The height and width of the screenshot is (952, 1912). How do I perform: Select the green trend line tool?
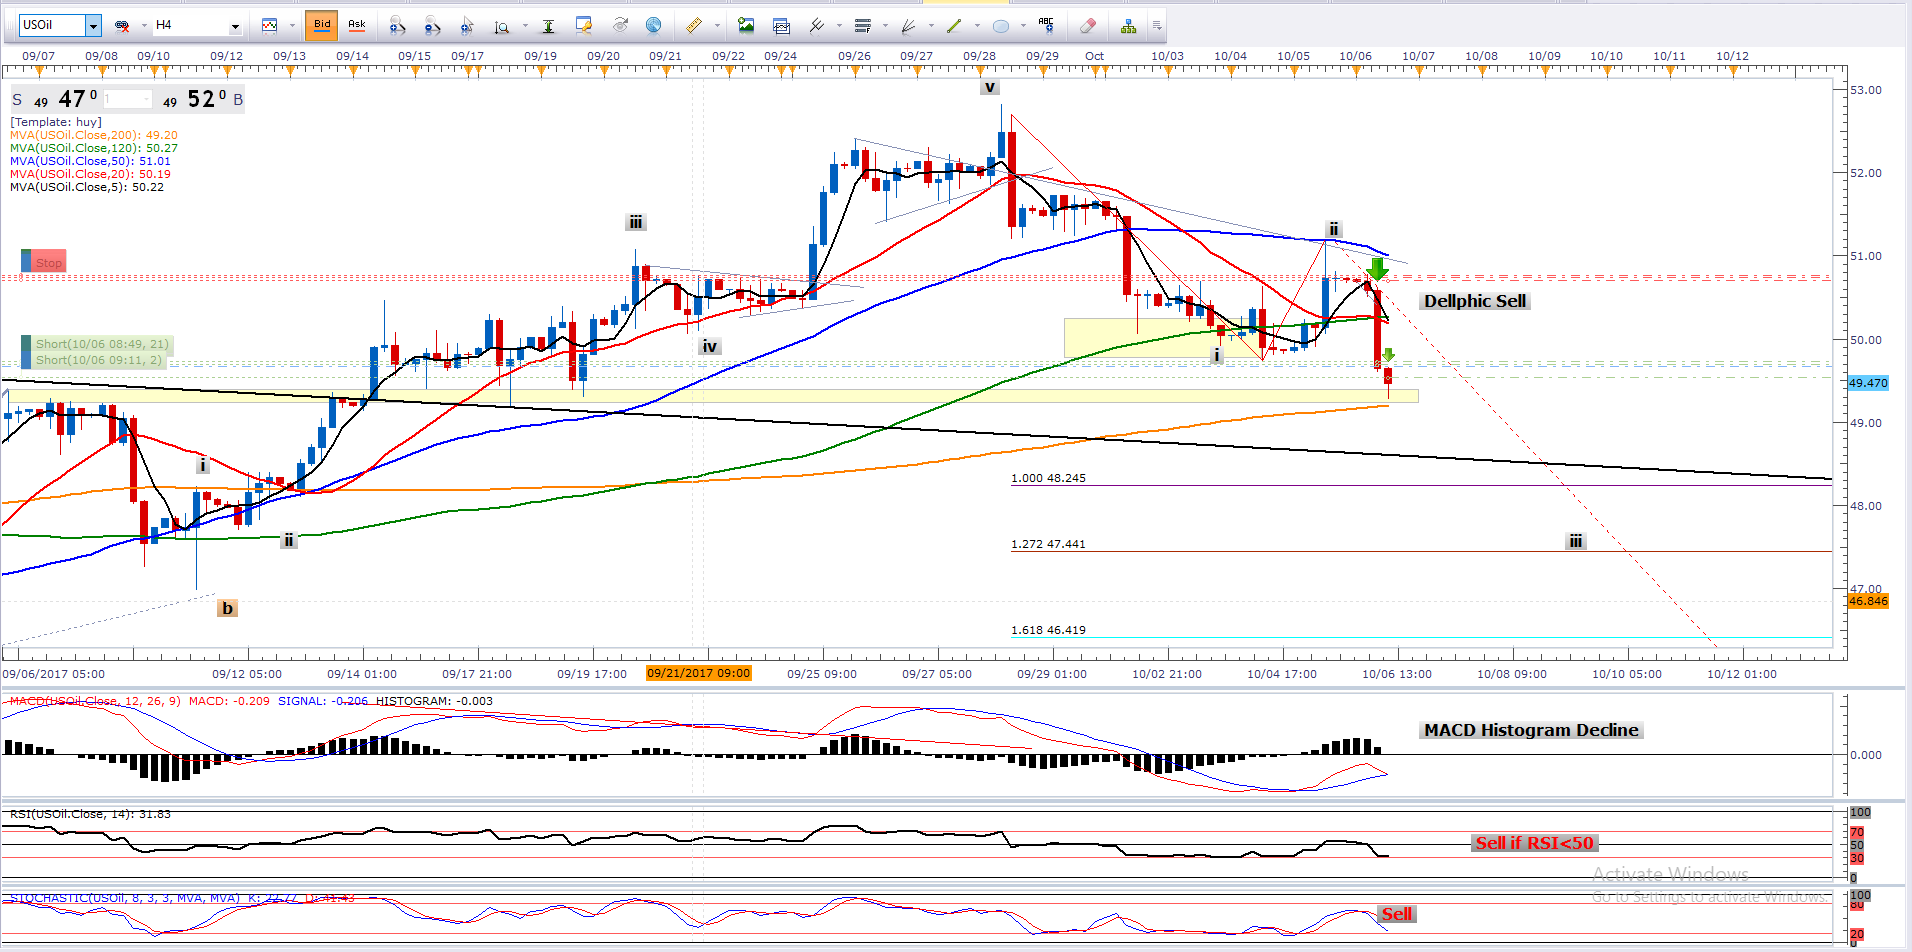pos(954,26)
